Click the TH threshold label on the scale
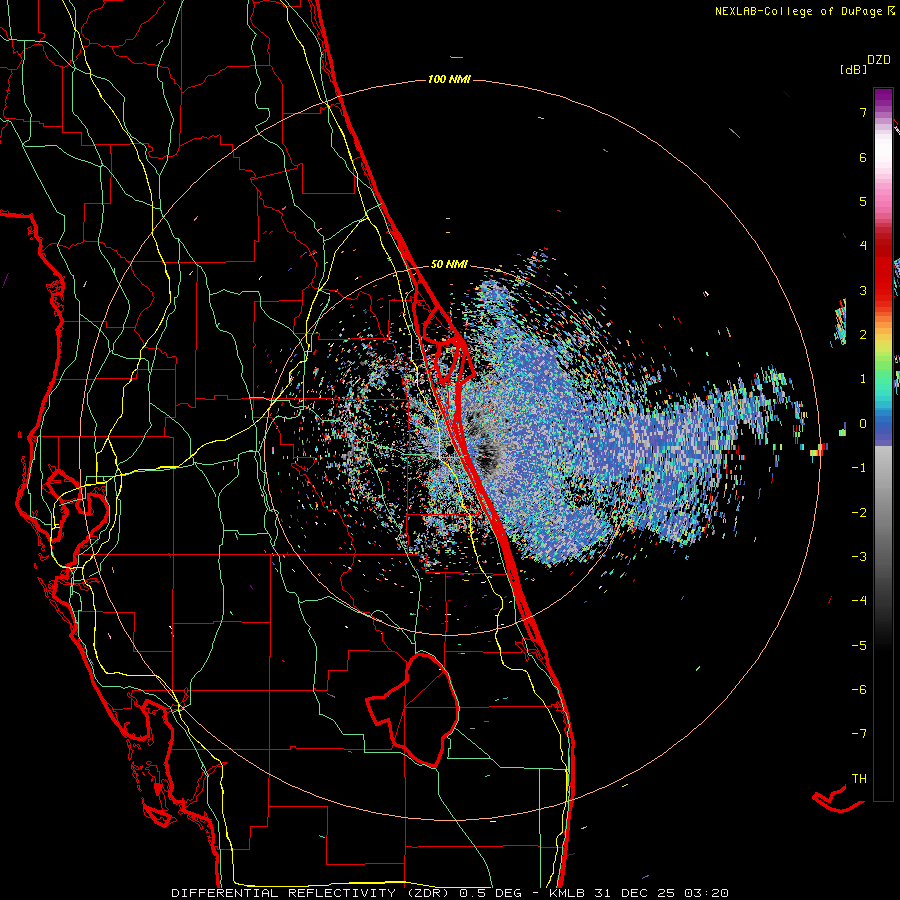 (859, 779)
